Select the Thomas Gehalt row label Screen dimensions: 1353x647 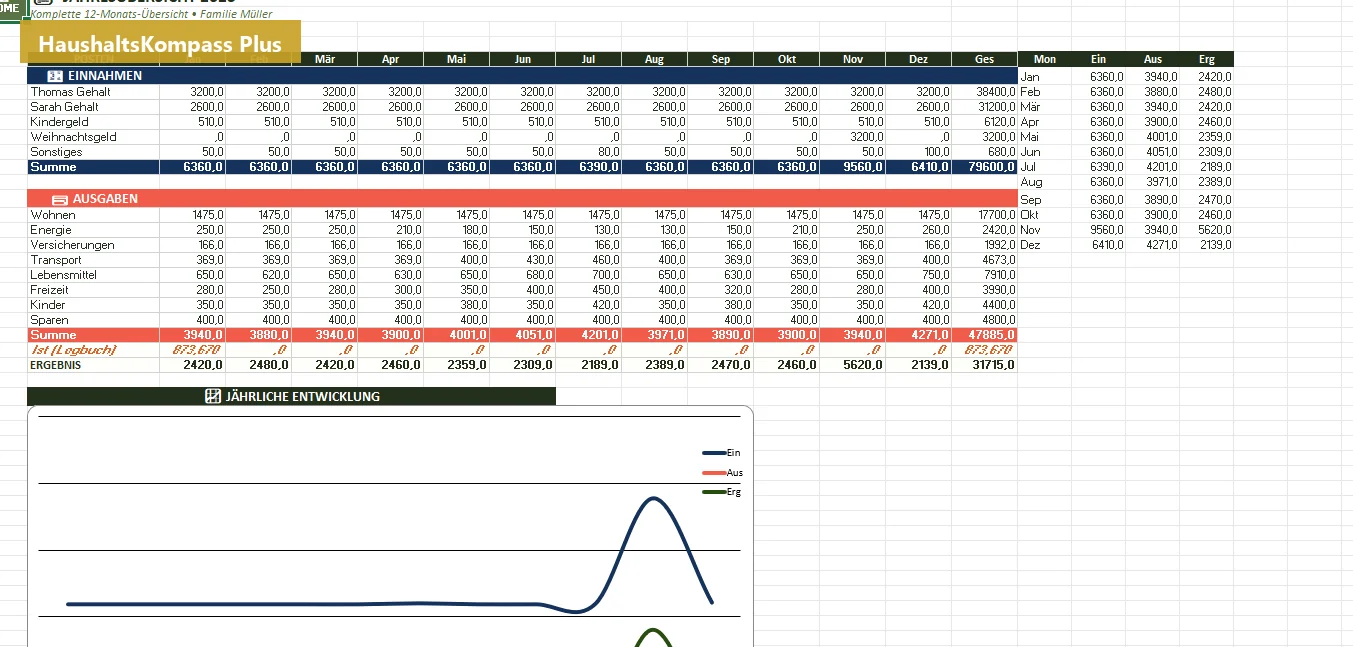(x=70, y=92)
